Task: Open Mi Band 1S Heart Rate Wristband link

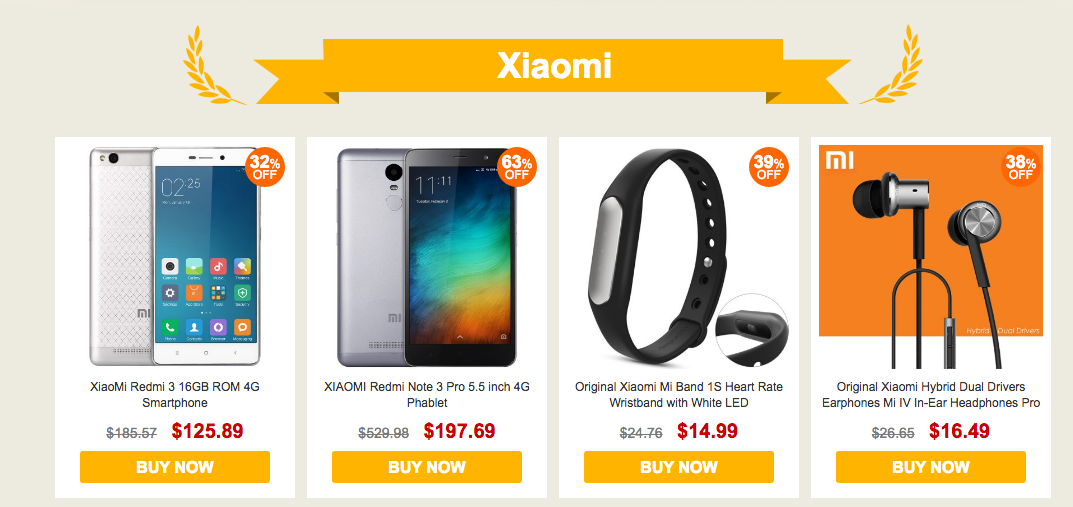Action: coord(679,395)
